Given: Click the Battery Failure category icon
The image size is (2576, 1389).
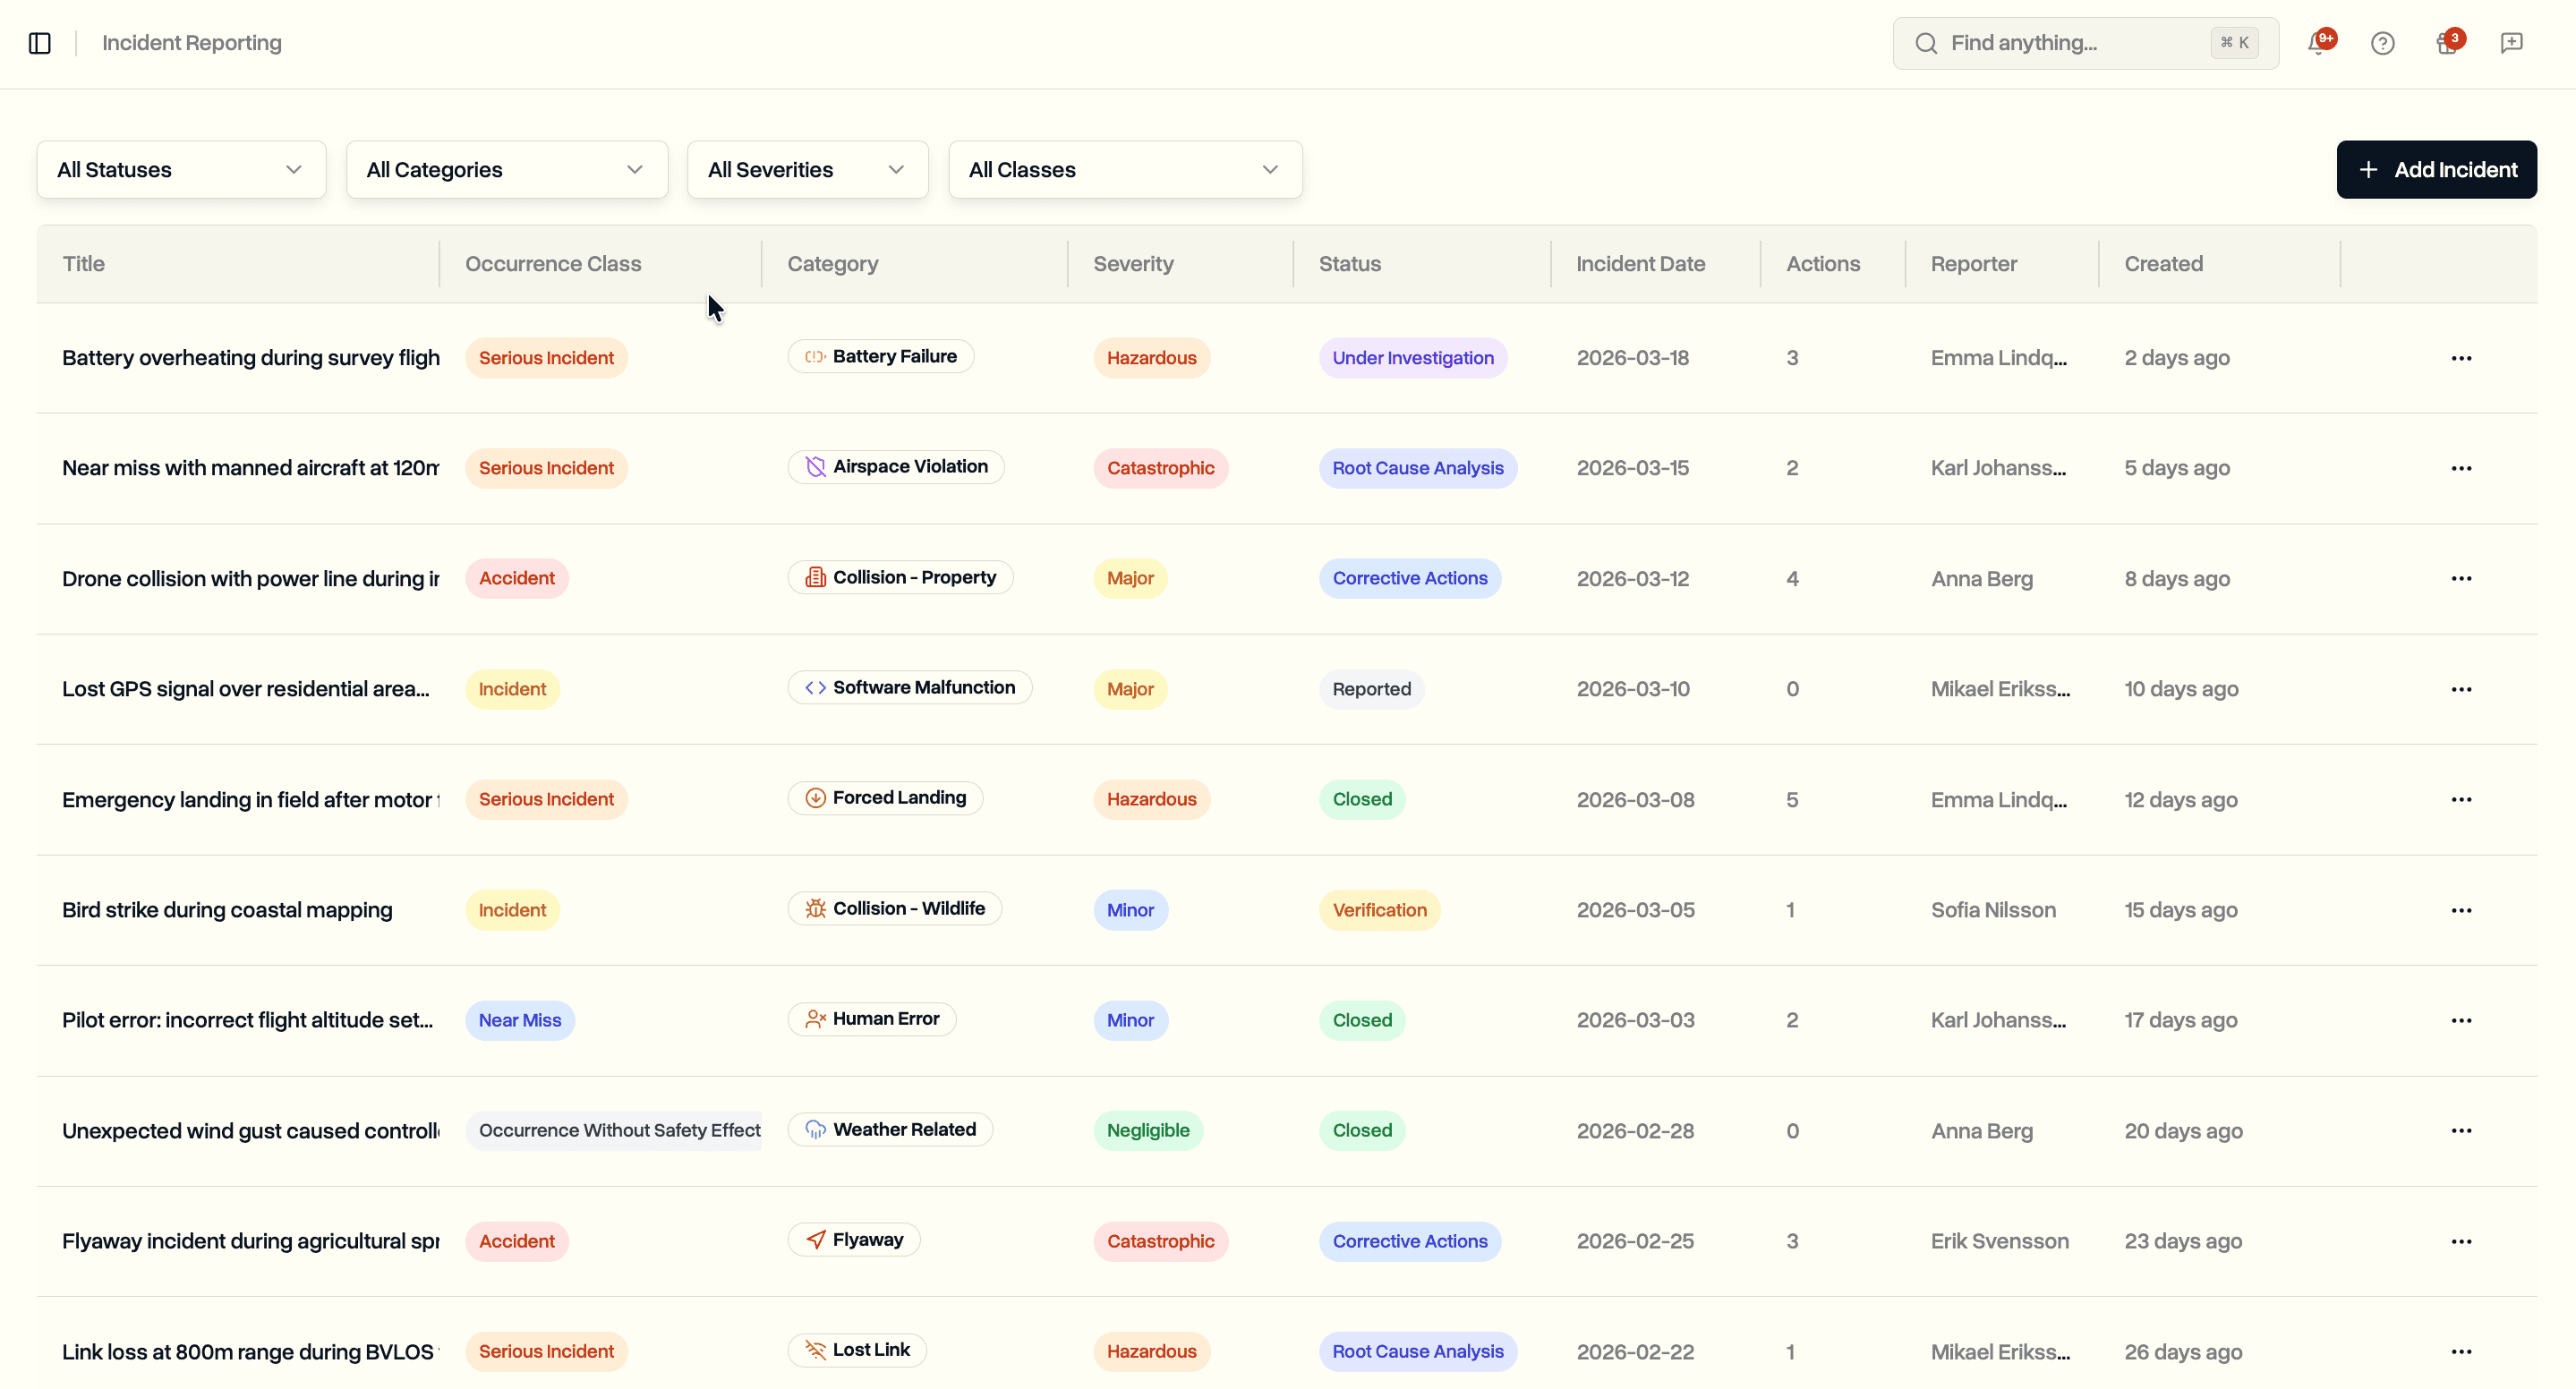Looking at the screenshot, I should click(815, 356).
